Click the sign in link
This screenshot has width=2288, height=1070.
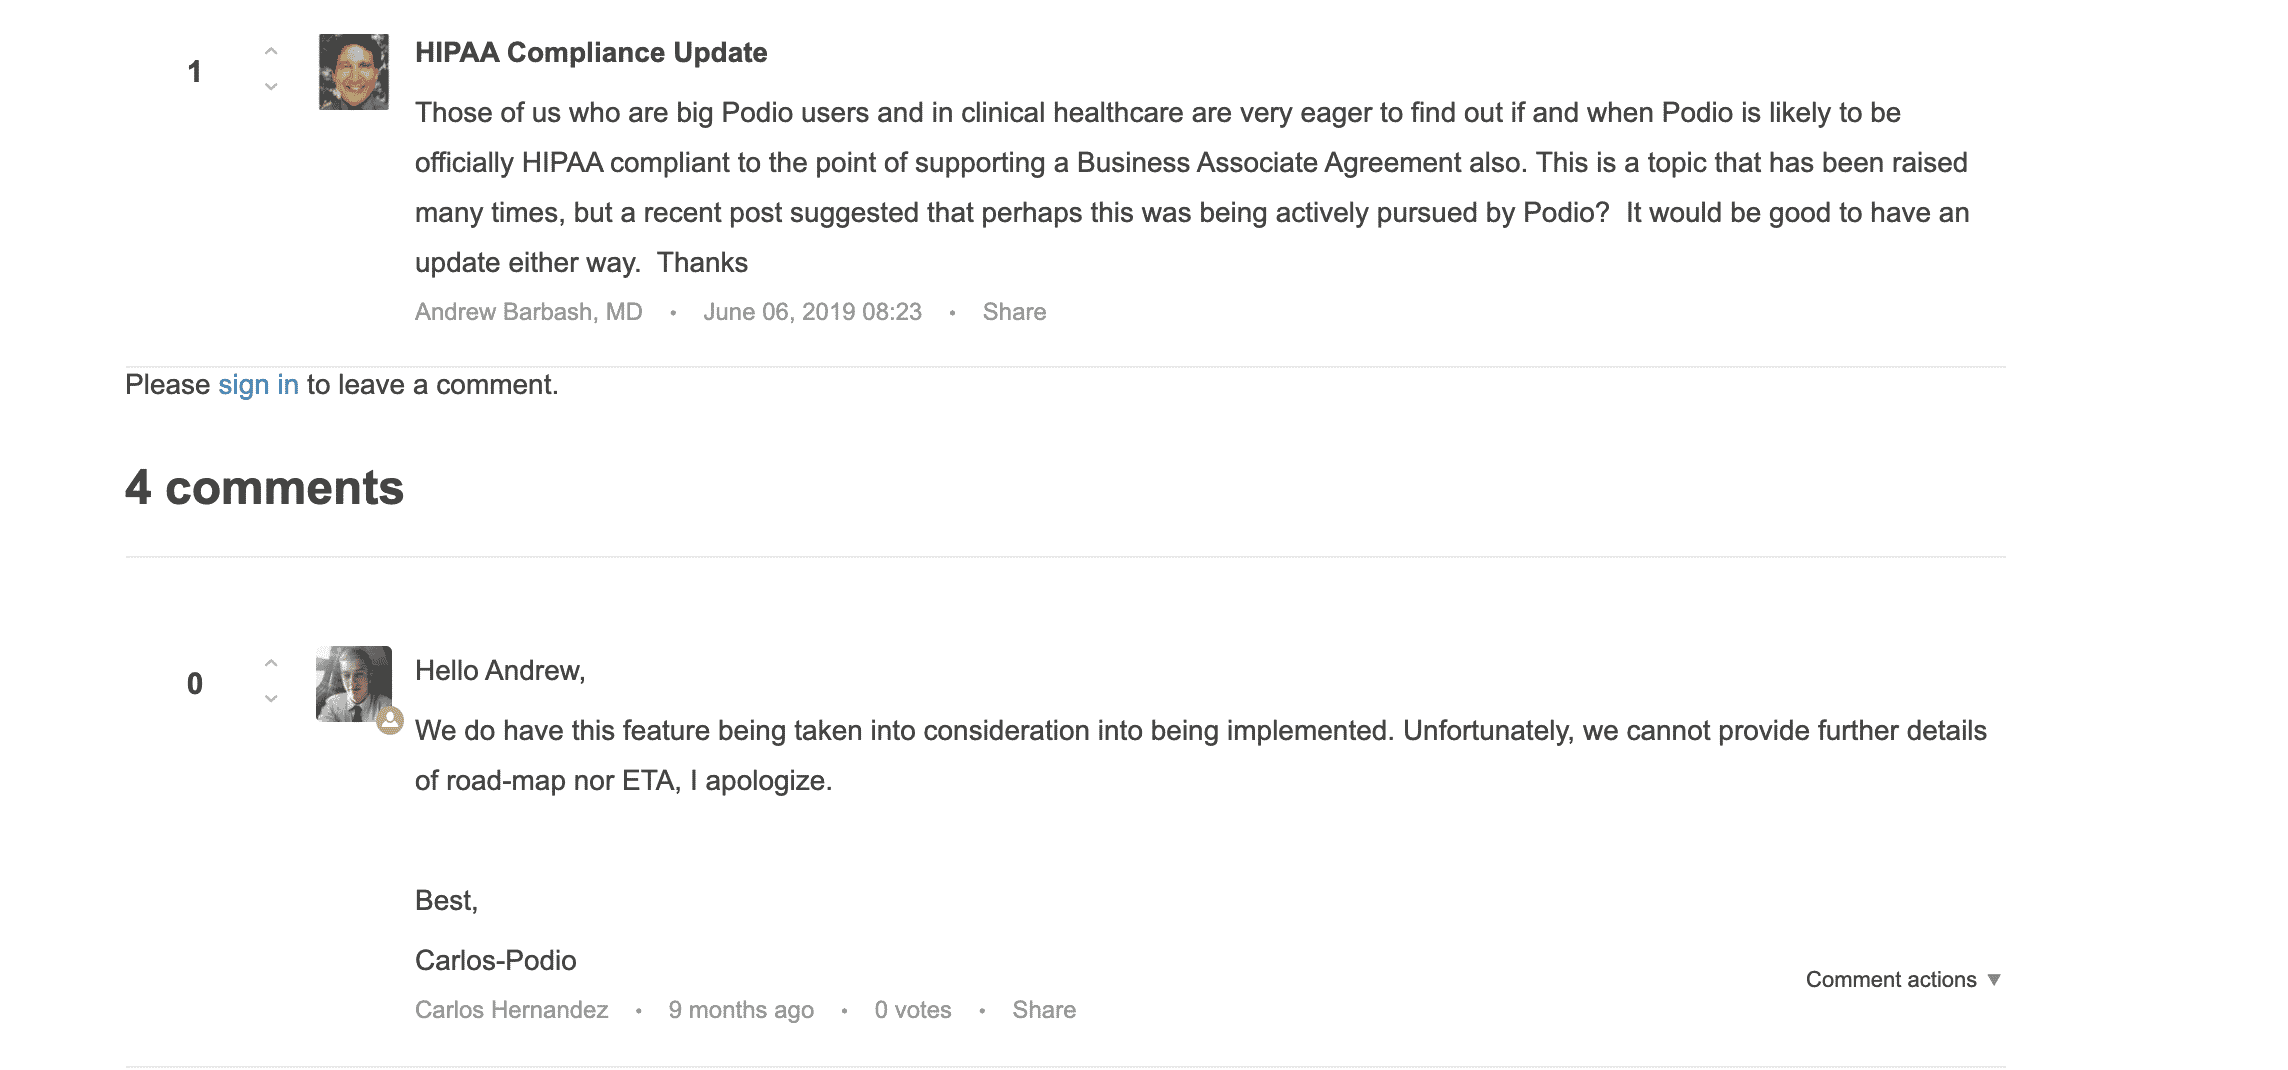coord(258,385)
